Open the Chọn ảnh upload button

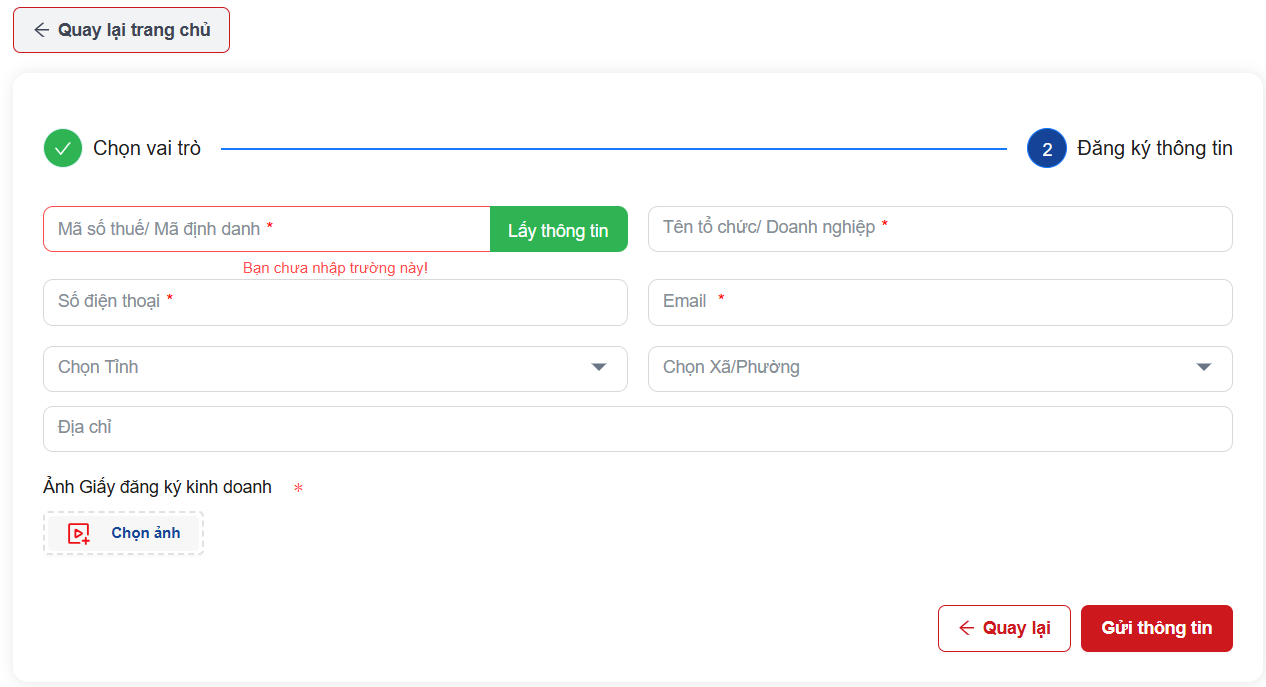[123, 533]
